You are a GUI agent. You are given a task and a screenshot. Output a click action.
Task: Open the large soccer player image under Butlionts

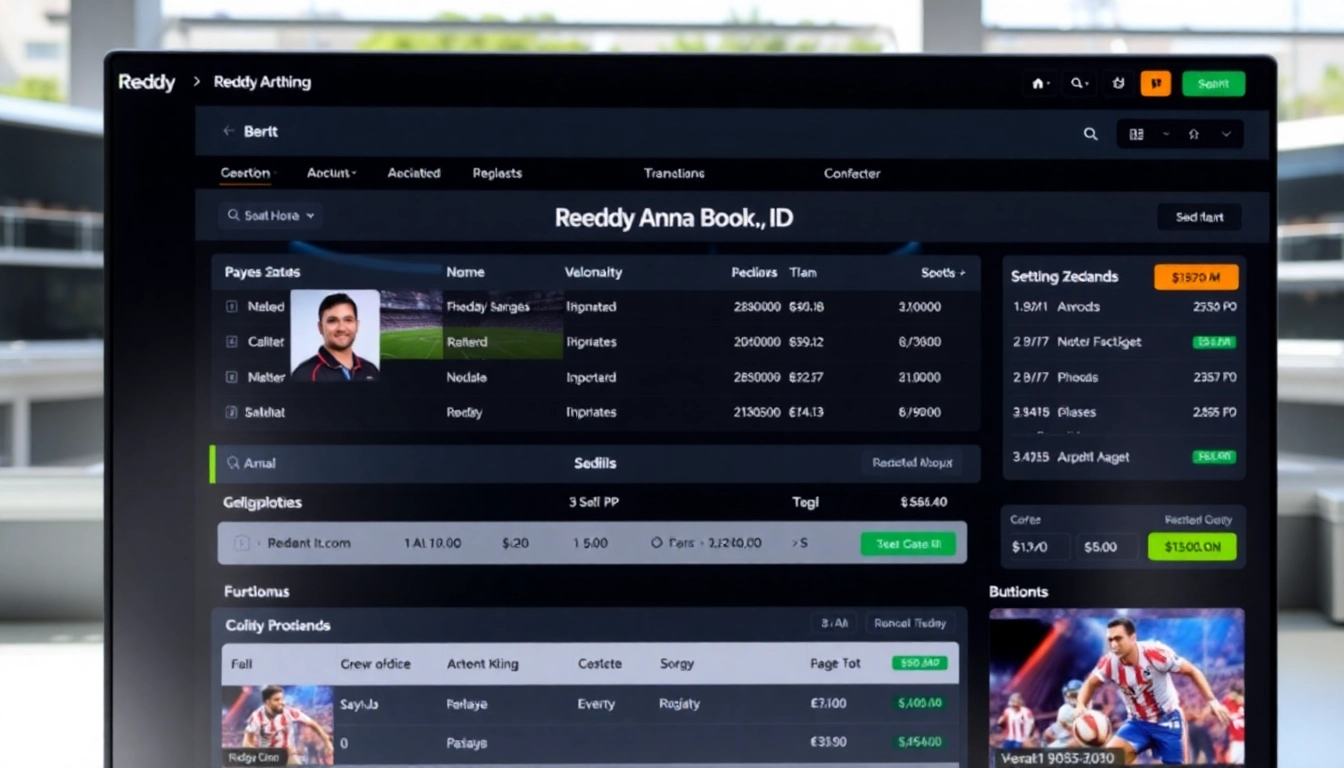pyautogui.click(x=1117, y=688)
